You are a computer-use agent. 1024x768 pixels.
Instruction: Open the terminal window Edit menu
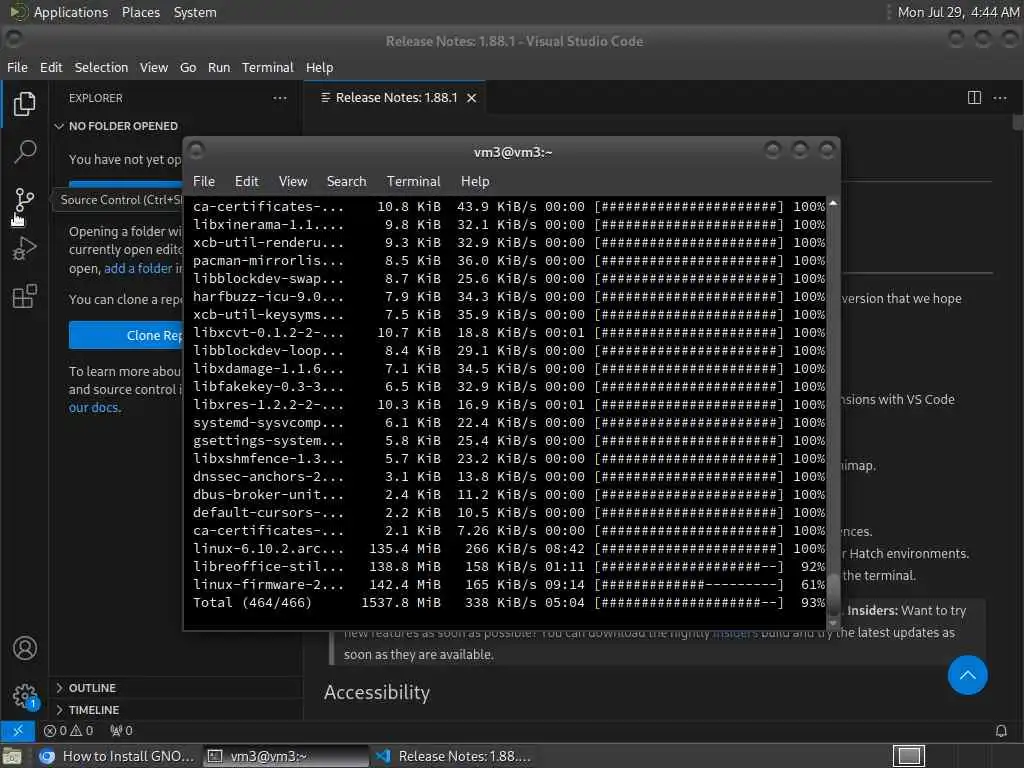tap(247, 182)
